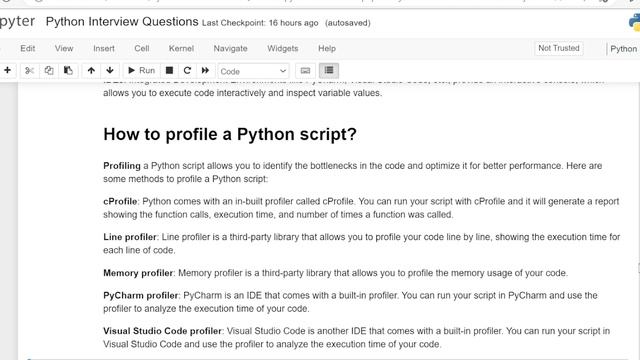Click the bold 'PyCharm profiler' label
Screen dimensions: 640x360
pyautogui.click(x=141, y=295)
